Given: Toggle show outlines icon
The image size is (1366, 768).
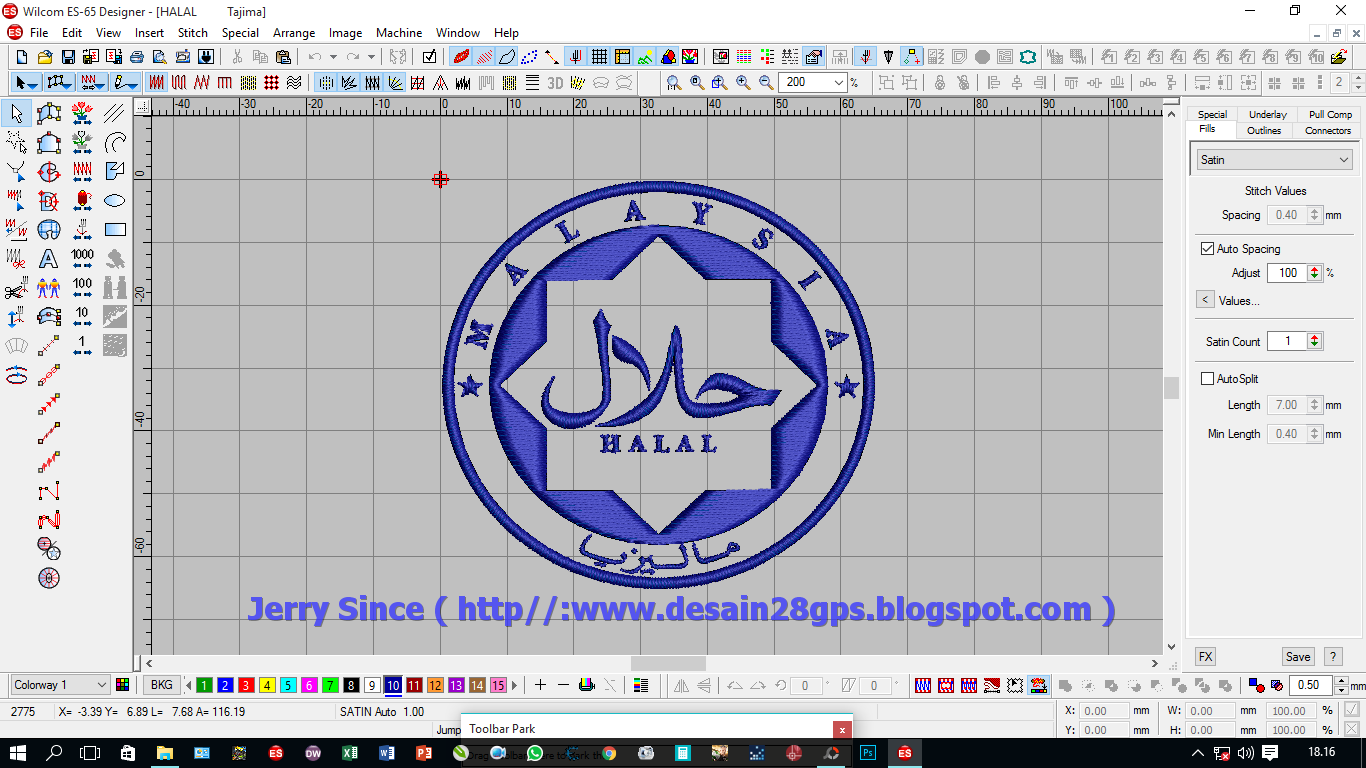Looking at the screenshot, I should (508, 57).
